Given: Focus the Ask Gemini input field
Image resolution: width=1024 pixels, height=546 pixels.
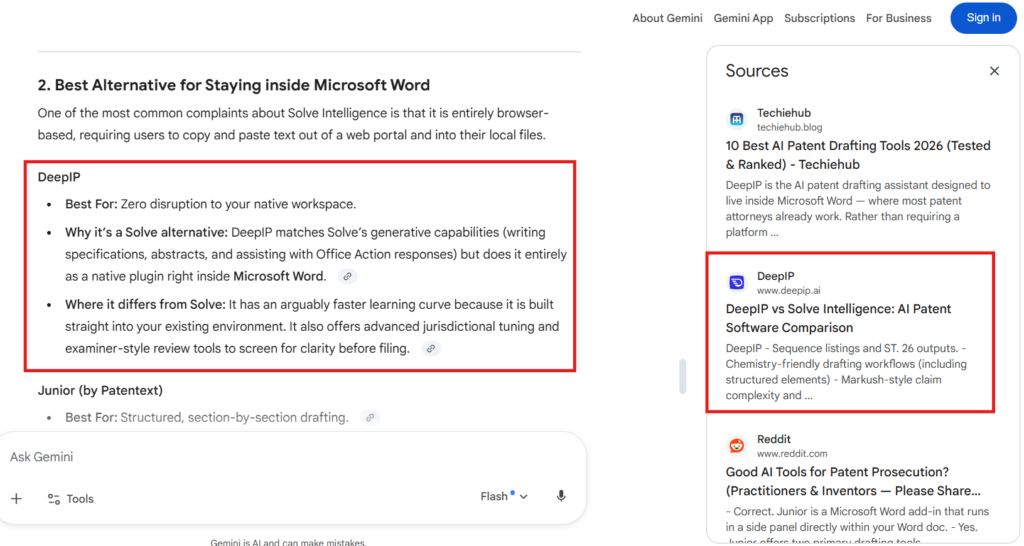Looking at the screenshot, I should tap(292, 457).
